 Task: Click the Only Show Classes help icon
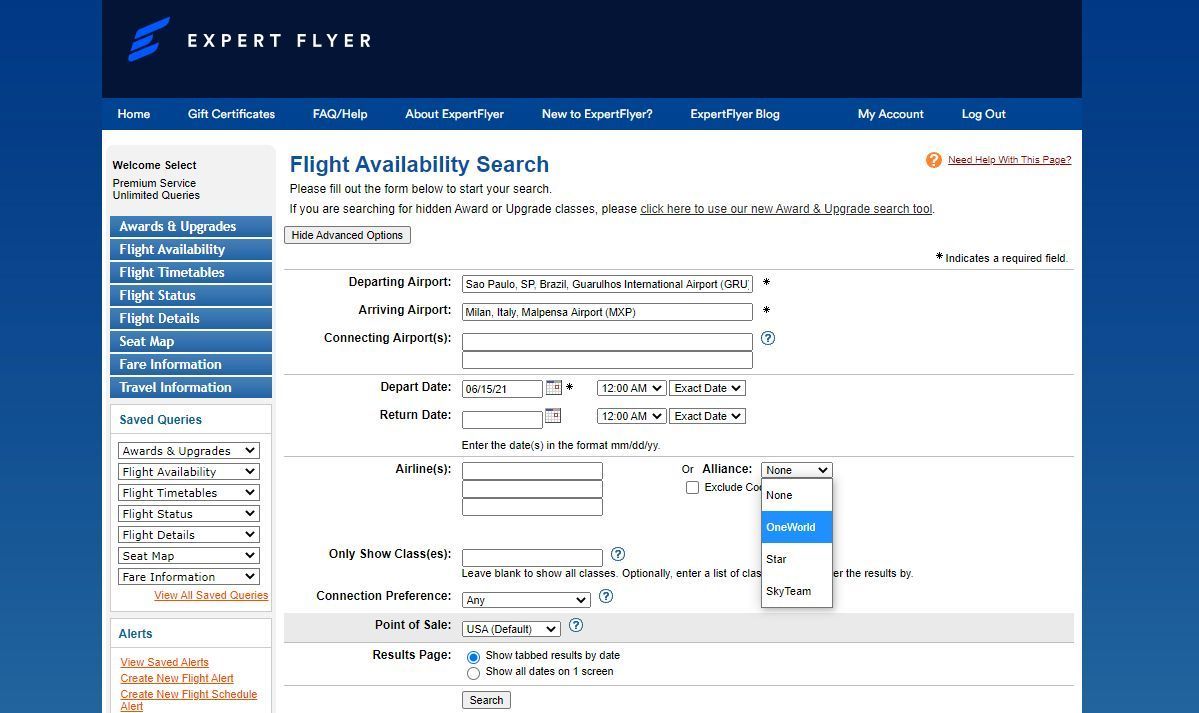point(618,554)
